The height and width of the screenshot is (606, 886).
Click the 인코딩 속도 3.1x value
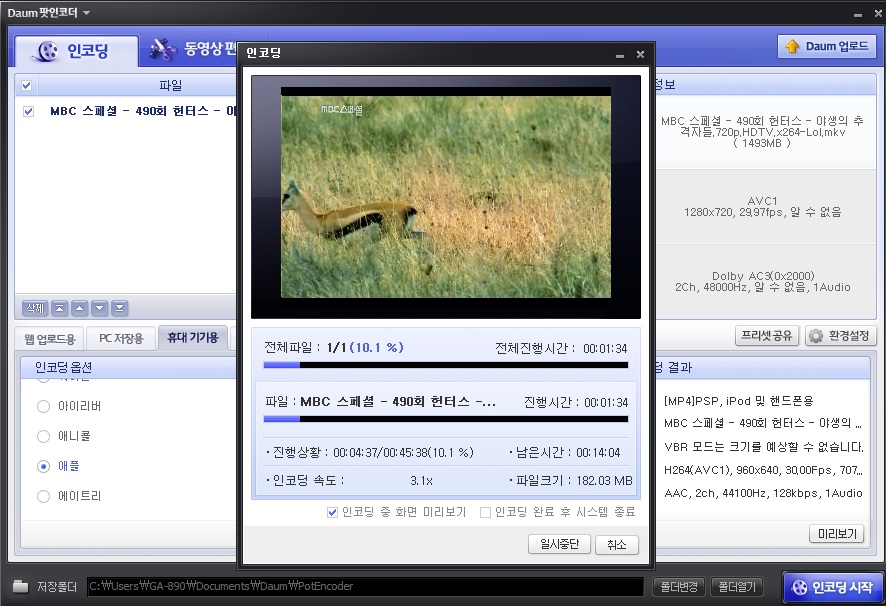pos(422,481)
